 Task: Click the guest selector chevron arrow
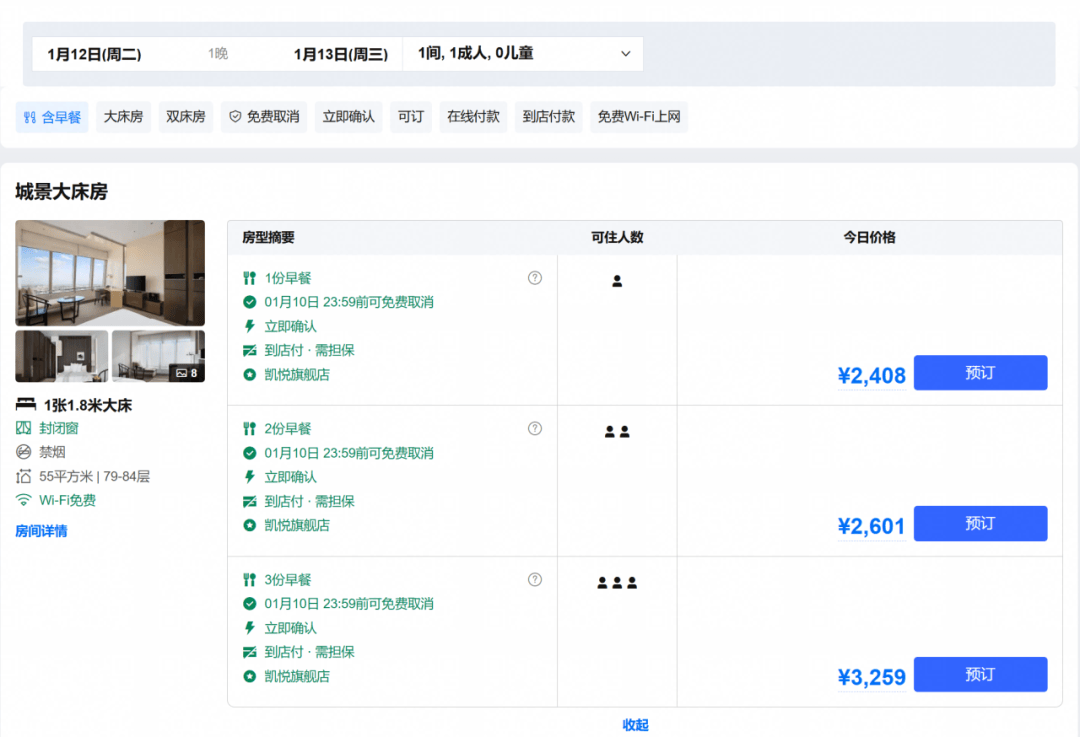click(x=625, y=54)
